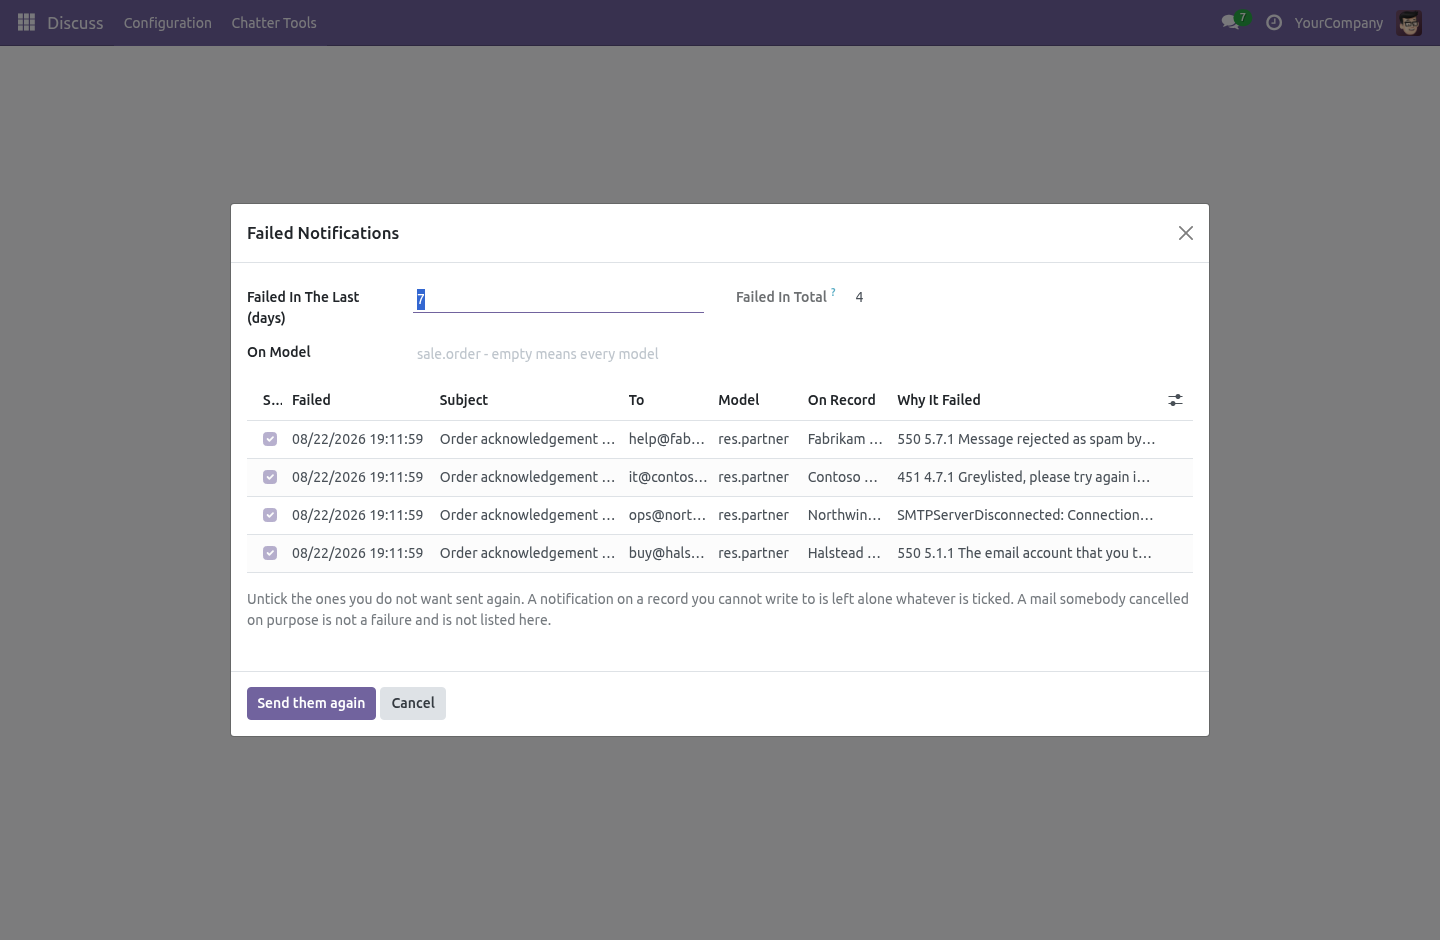Untick the checkbox for help@fab… row
Screen dimensions: 1440x940
pyautogui.click(x=270, y=439)
